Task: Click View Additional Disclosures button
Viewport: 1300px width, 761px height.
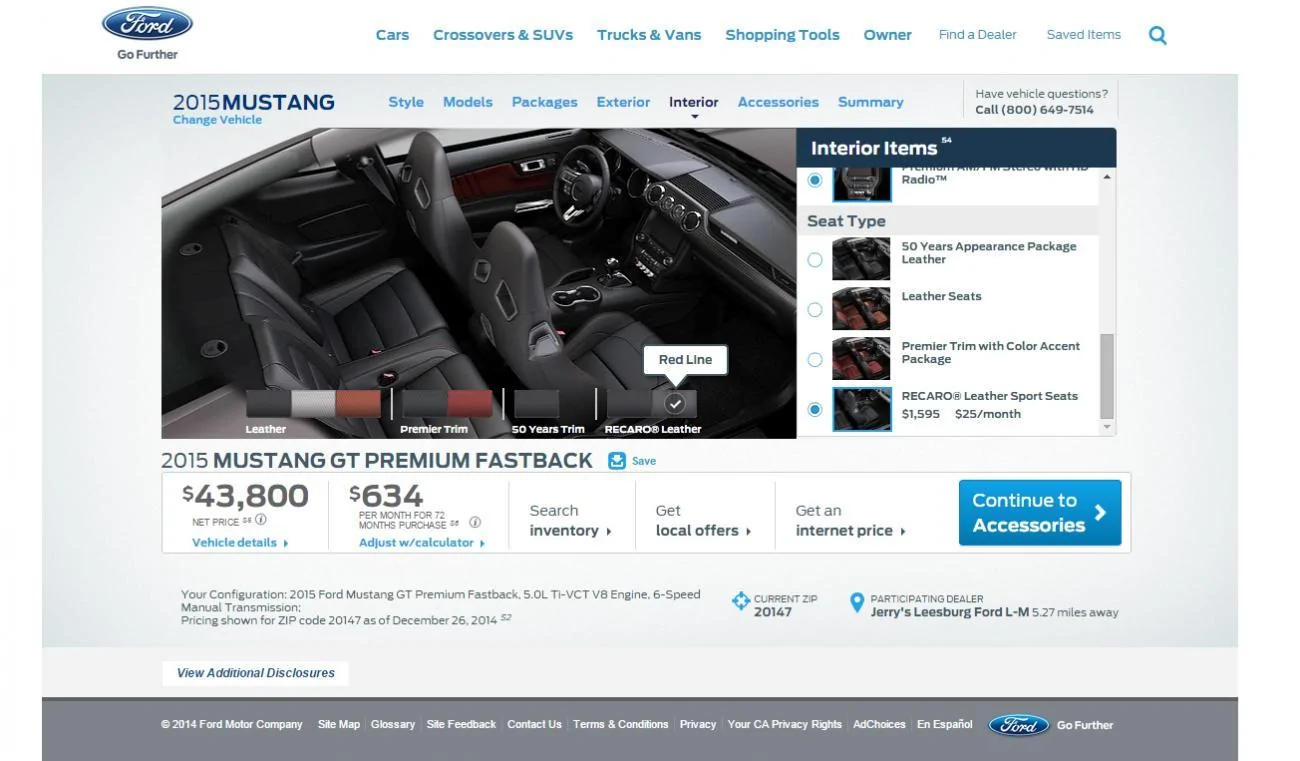Action: 256,673
